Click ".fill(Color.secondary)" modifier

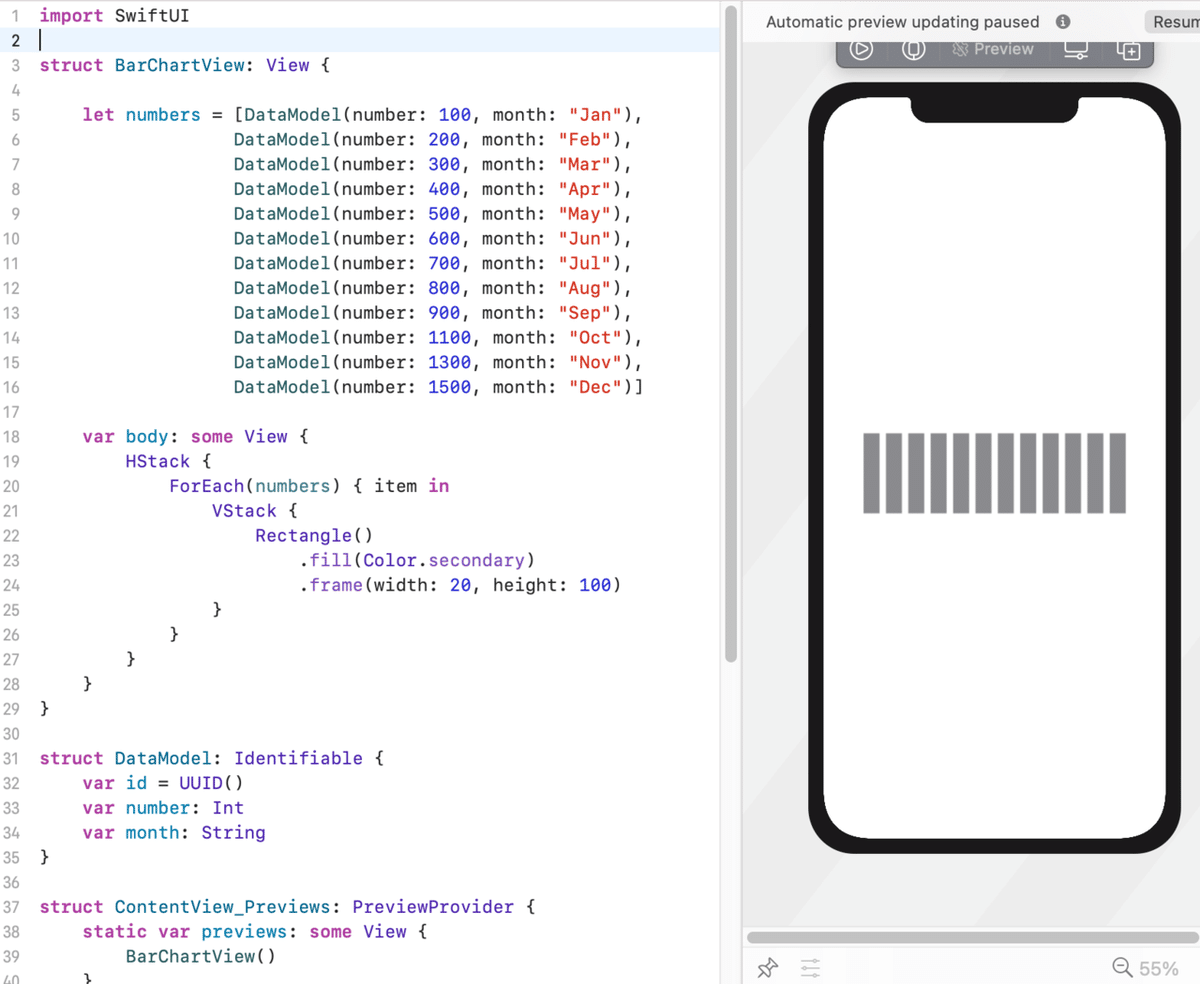417,560
